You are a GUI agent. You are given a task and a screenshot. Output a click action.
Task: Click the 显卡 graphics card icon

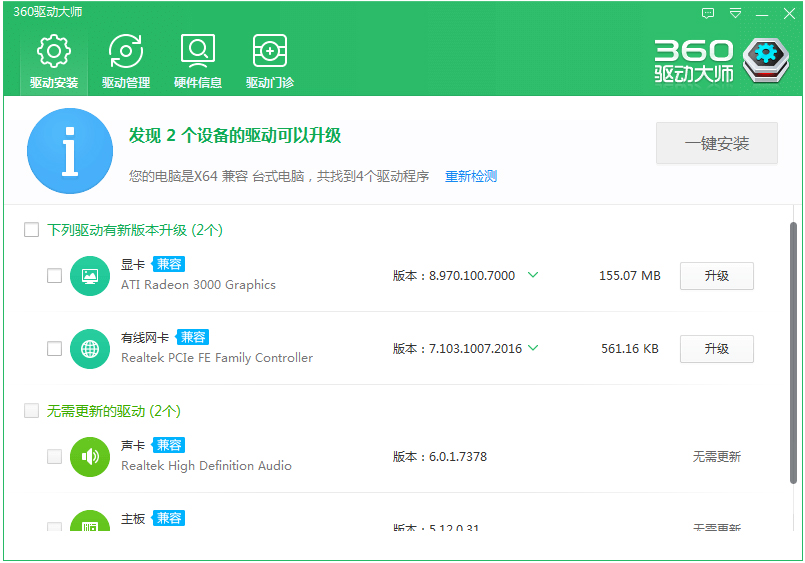tap(90, 276)
